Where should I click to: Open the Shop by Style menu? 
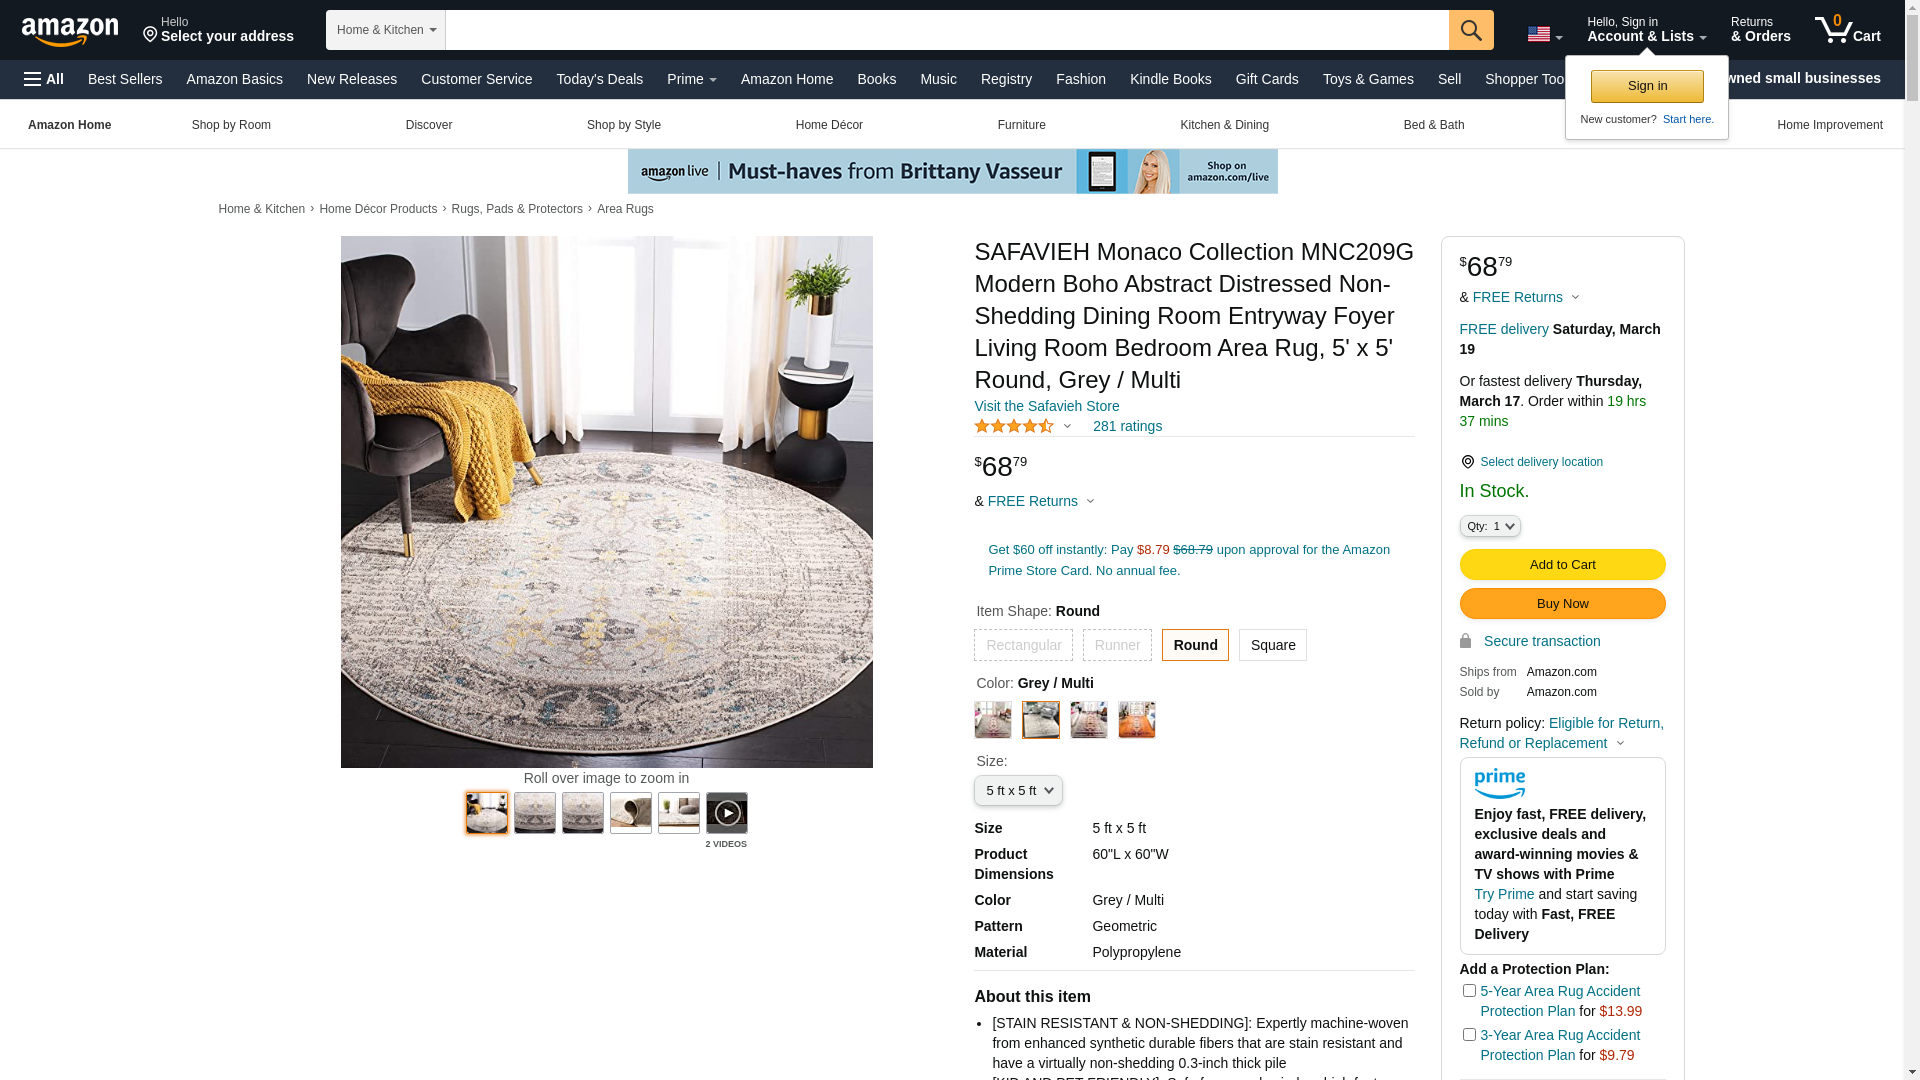click(624, 125)
